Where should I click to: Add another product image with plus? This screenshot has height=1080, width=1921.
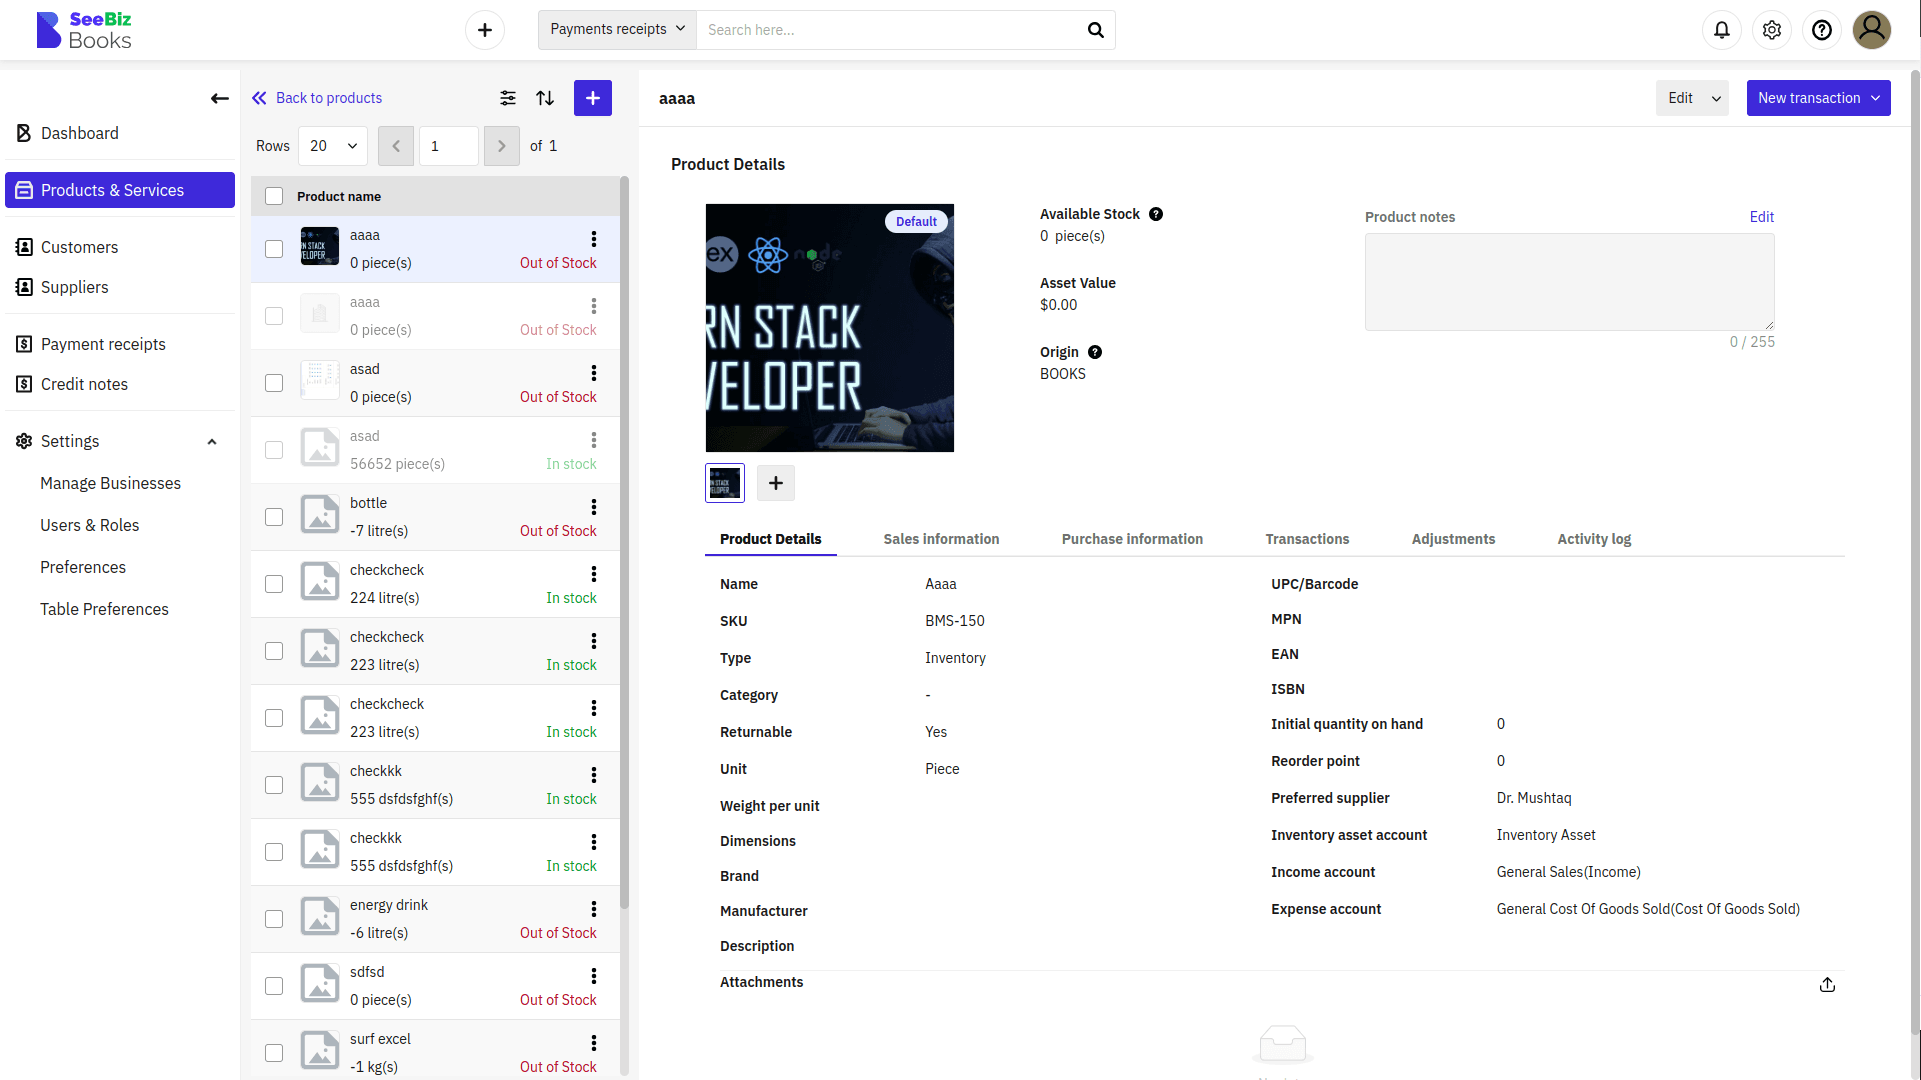pyautogui.click(x=776, y=483)
